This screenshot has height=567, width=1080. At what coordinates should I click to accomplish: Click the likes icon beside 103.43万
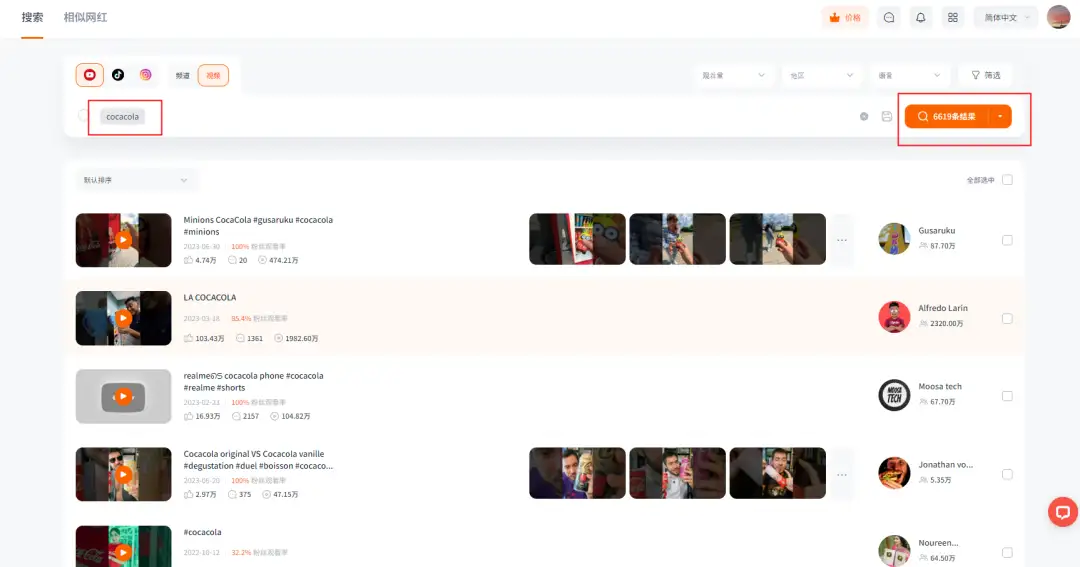coord(188,338)
